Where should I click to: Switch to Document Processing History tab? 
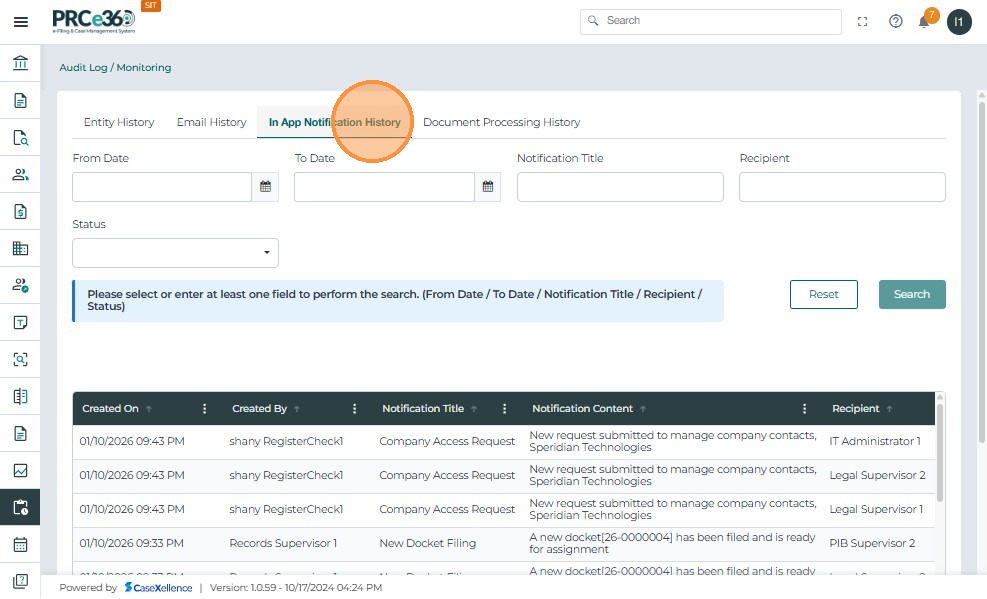tap(501, 122)
